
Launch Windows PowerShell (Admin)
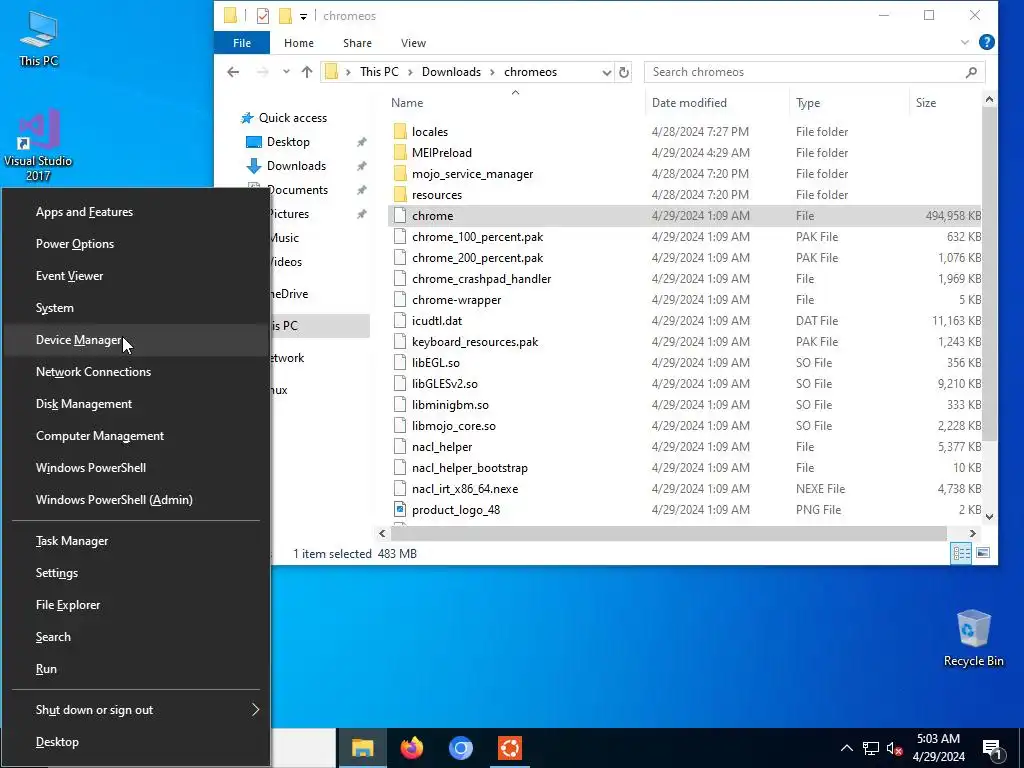pos(135,500)
